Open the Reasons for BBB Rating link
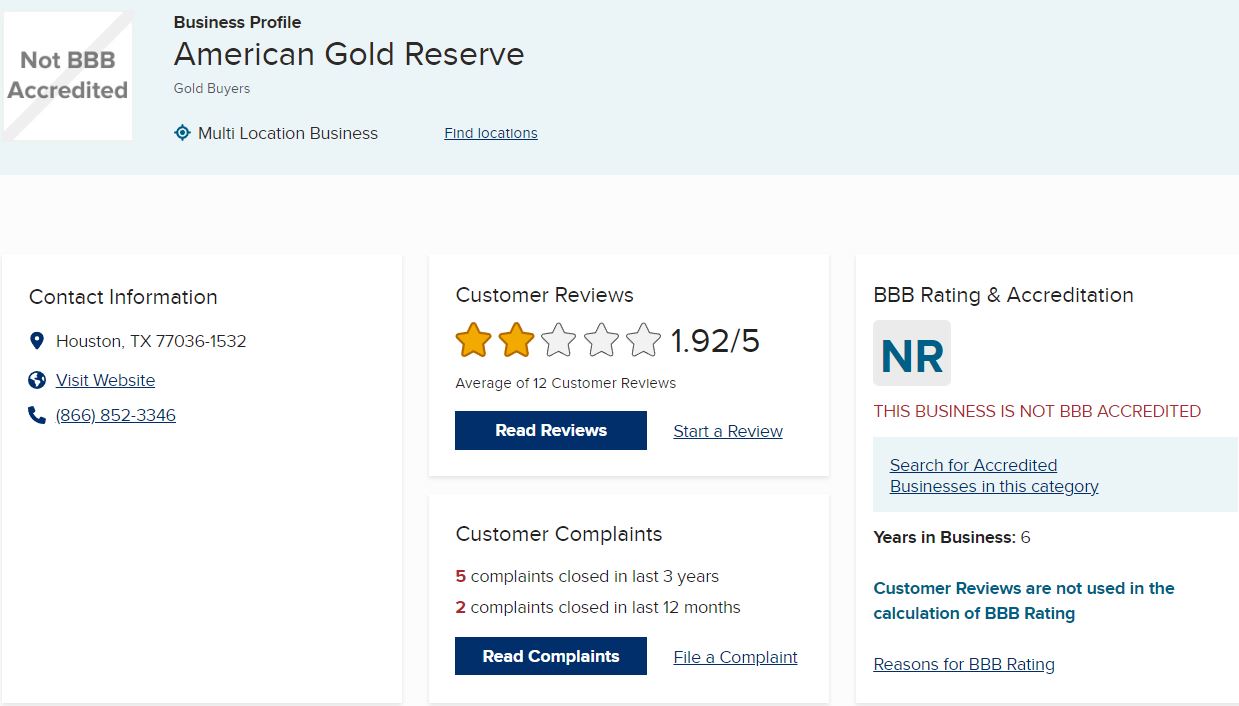Screen dimensions: 1239x706 tap(964, 664)
